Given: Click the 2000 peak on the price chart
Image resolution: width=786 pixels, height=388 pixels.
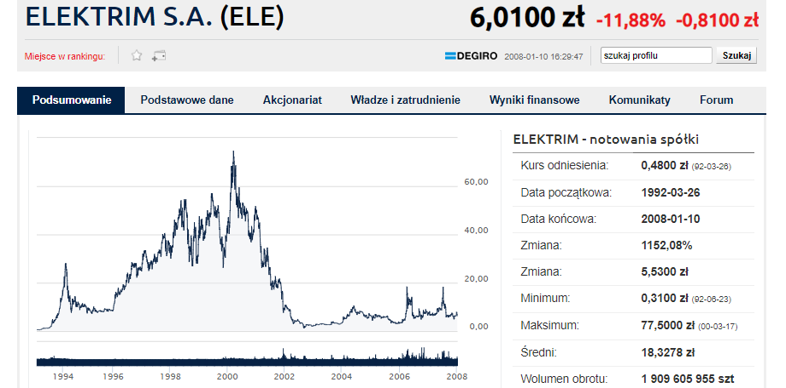Looking at the screenshot, I should (233, 152).
